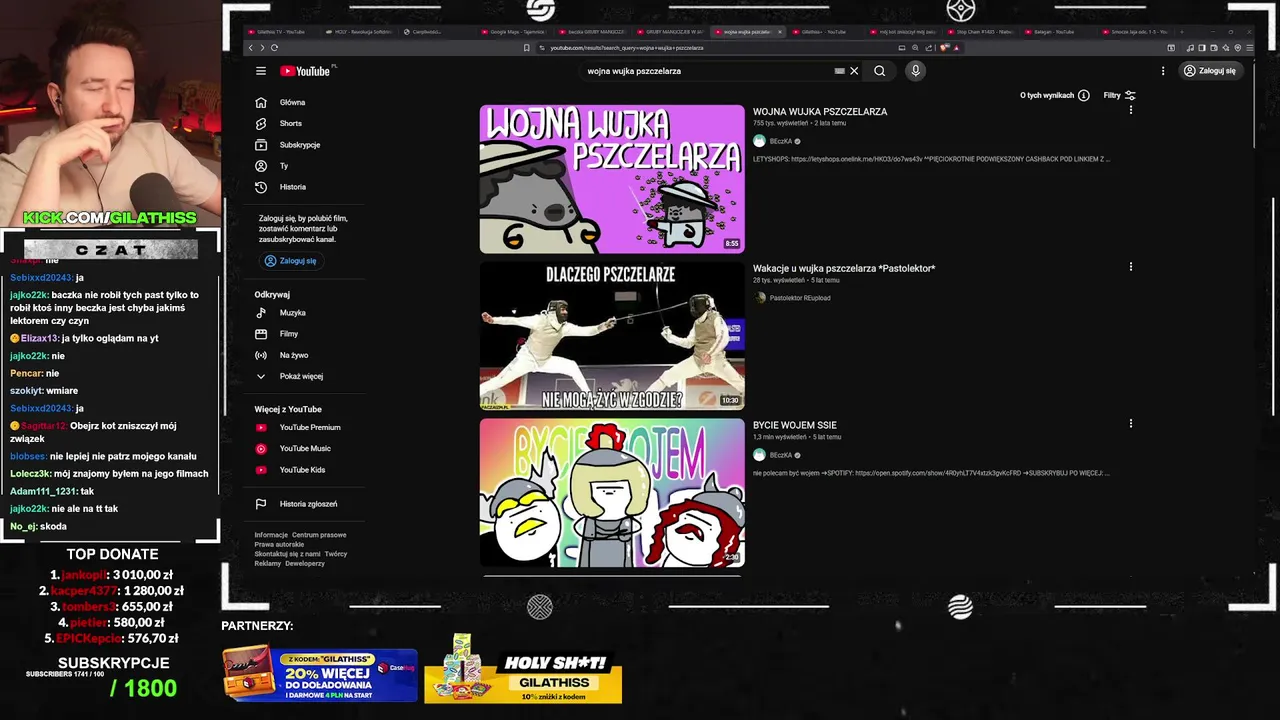The image size is (1280, 720).
Task: Open the Twórcy footer link
Action: [x=336, y=554]
